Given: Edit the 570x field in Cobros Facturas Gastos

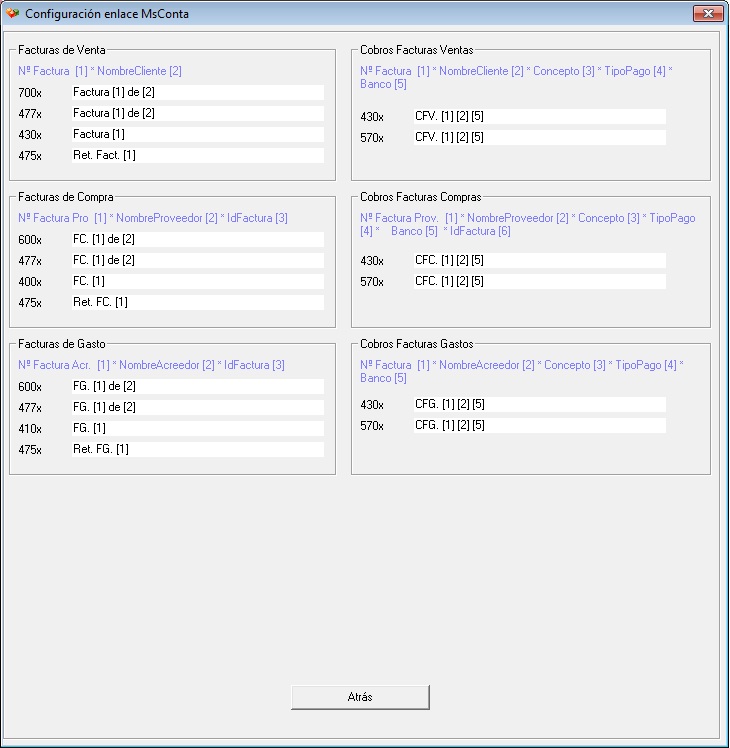Looking at the screenshot, I should [x=540, y=425].
